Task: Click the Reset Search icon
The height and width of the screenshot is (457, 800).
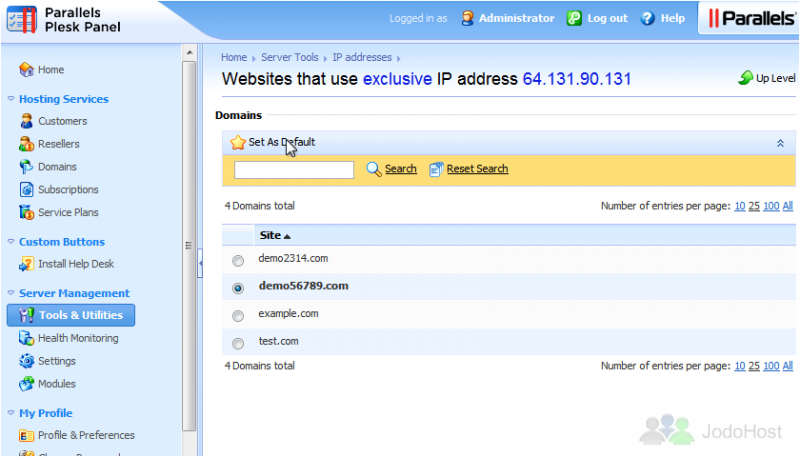Action: (436, 169)
